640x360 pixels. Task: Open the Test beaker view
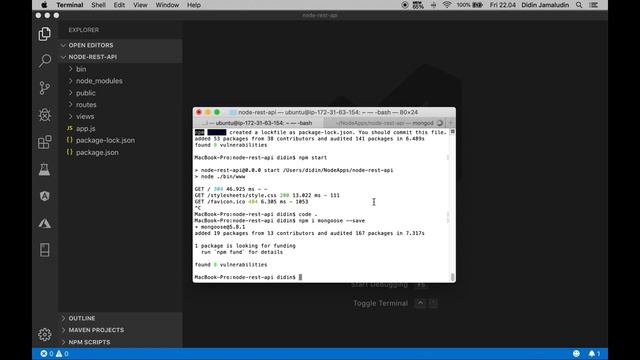(44, 169)
